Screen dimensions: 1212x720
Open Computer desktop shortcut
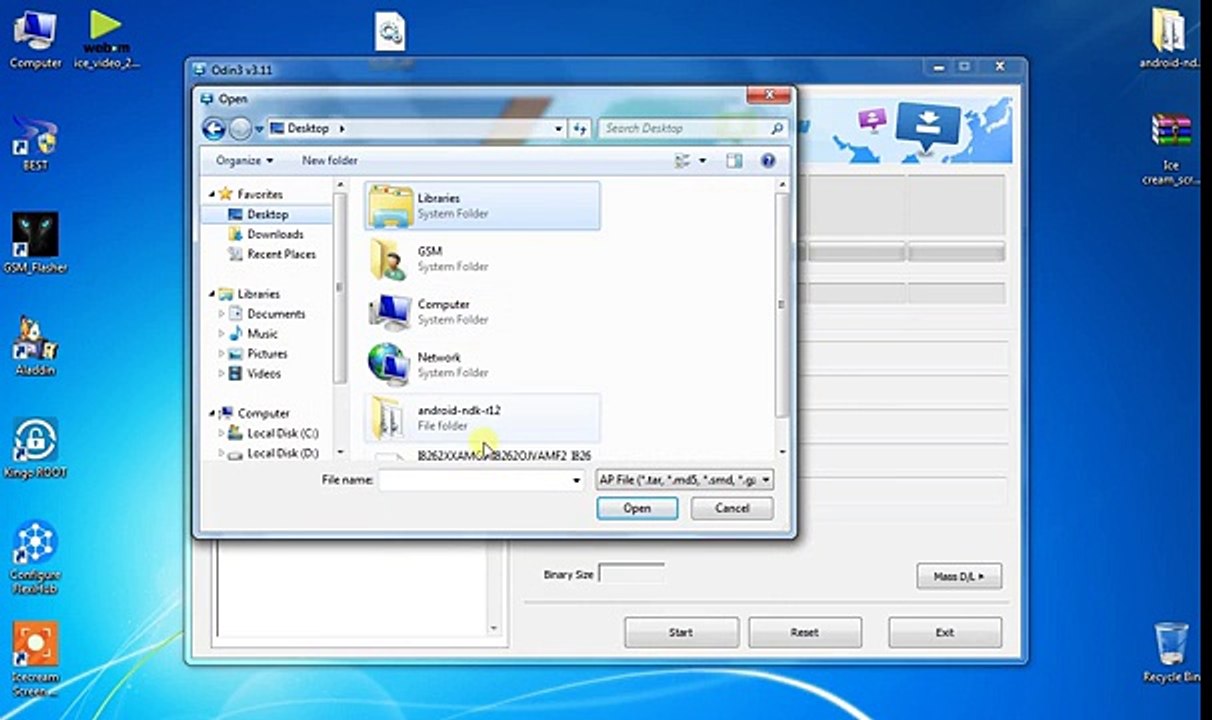tap(35, 38)
